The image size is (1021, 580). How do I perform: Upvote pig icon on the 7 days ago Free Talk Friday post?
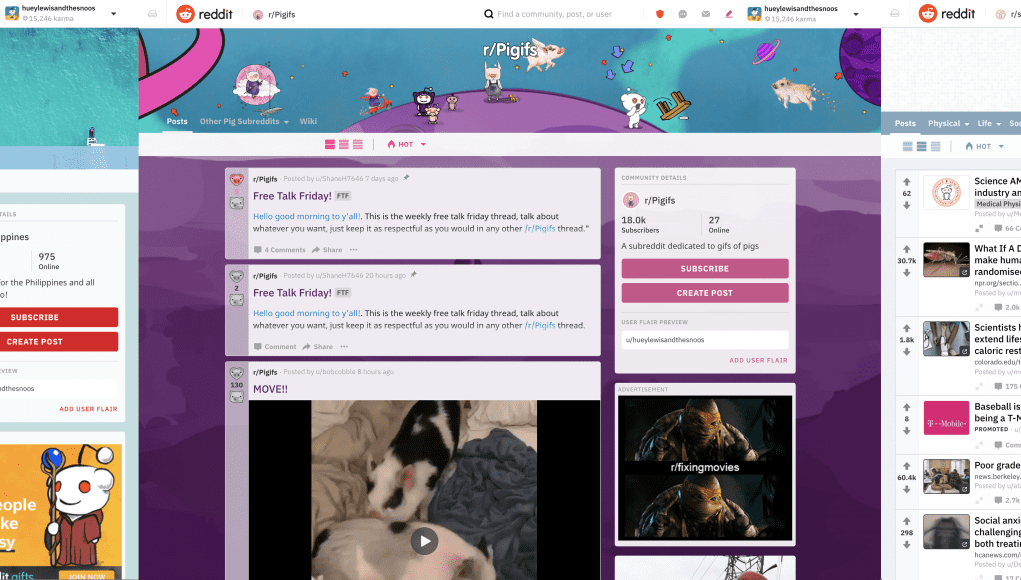tap(236, 180)
